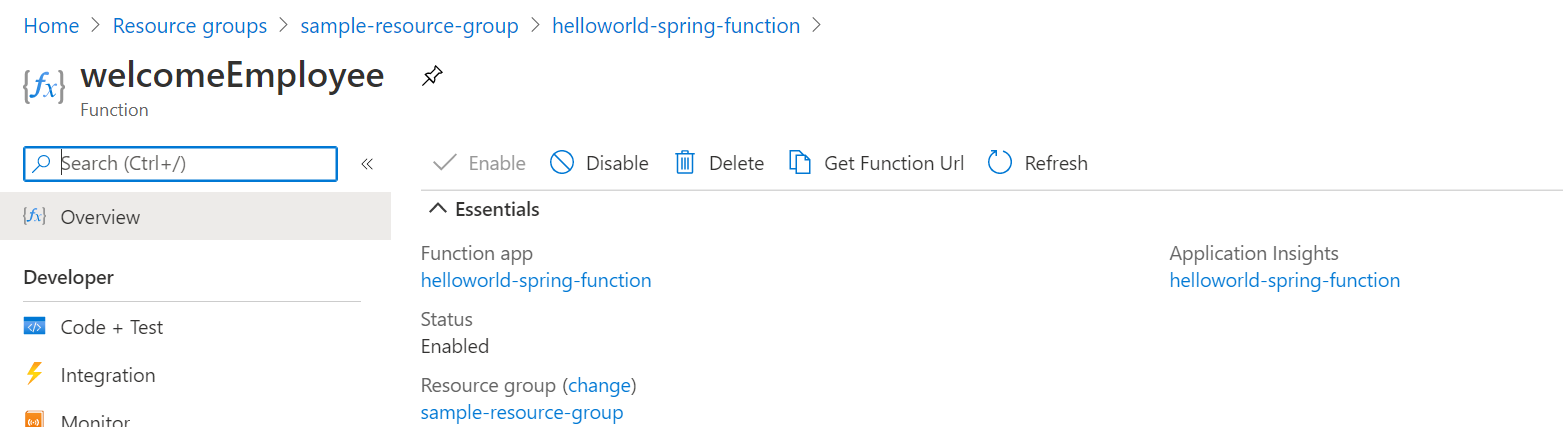Open the Function app helloworld-spring-function link

[x=536, y=280]
